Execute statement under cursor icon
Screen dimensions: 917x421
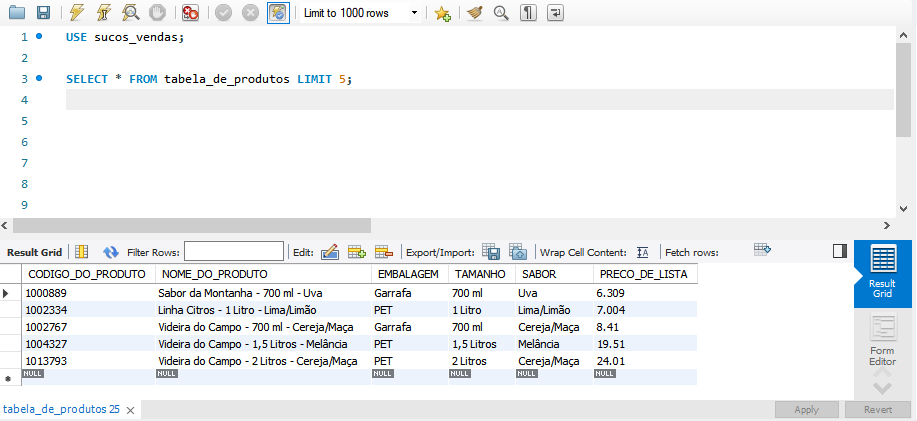[104, 13]
